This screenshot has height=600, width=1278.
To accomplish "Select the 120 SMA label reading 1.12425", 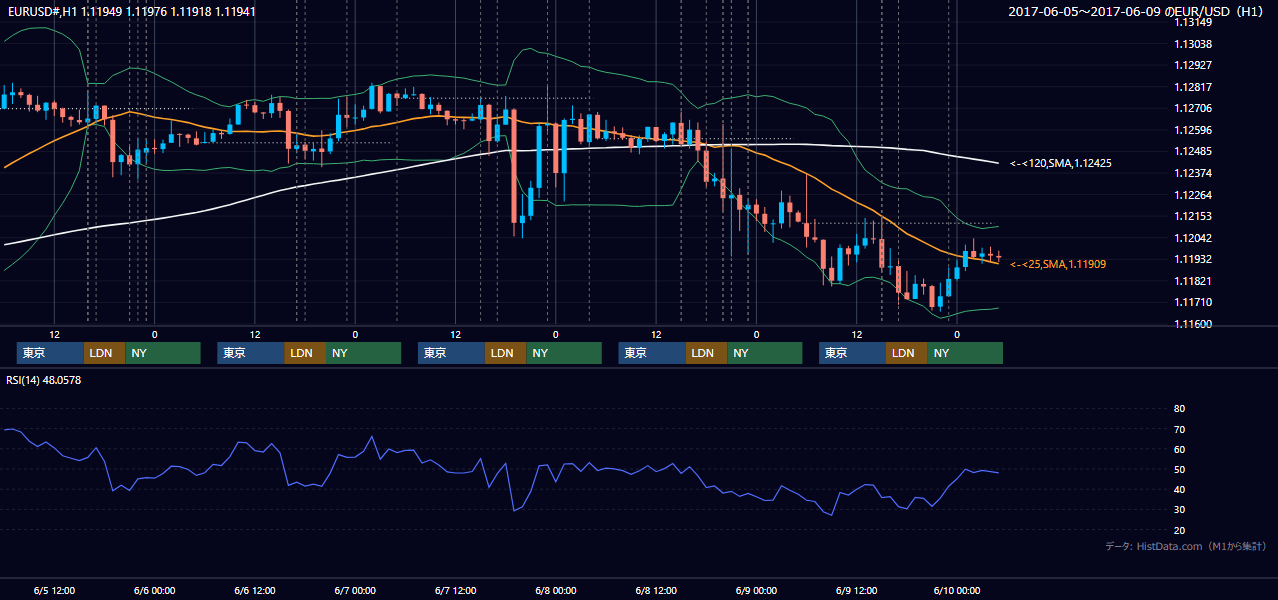I will pos(1061,163).
